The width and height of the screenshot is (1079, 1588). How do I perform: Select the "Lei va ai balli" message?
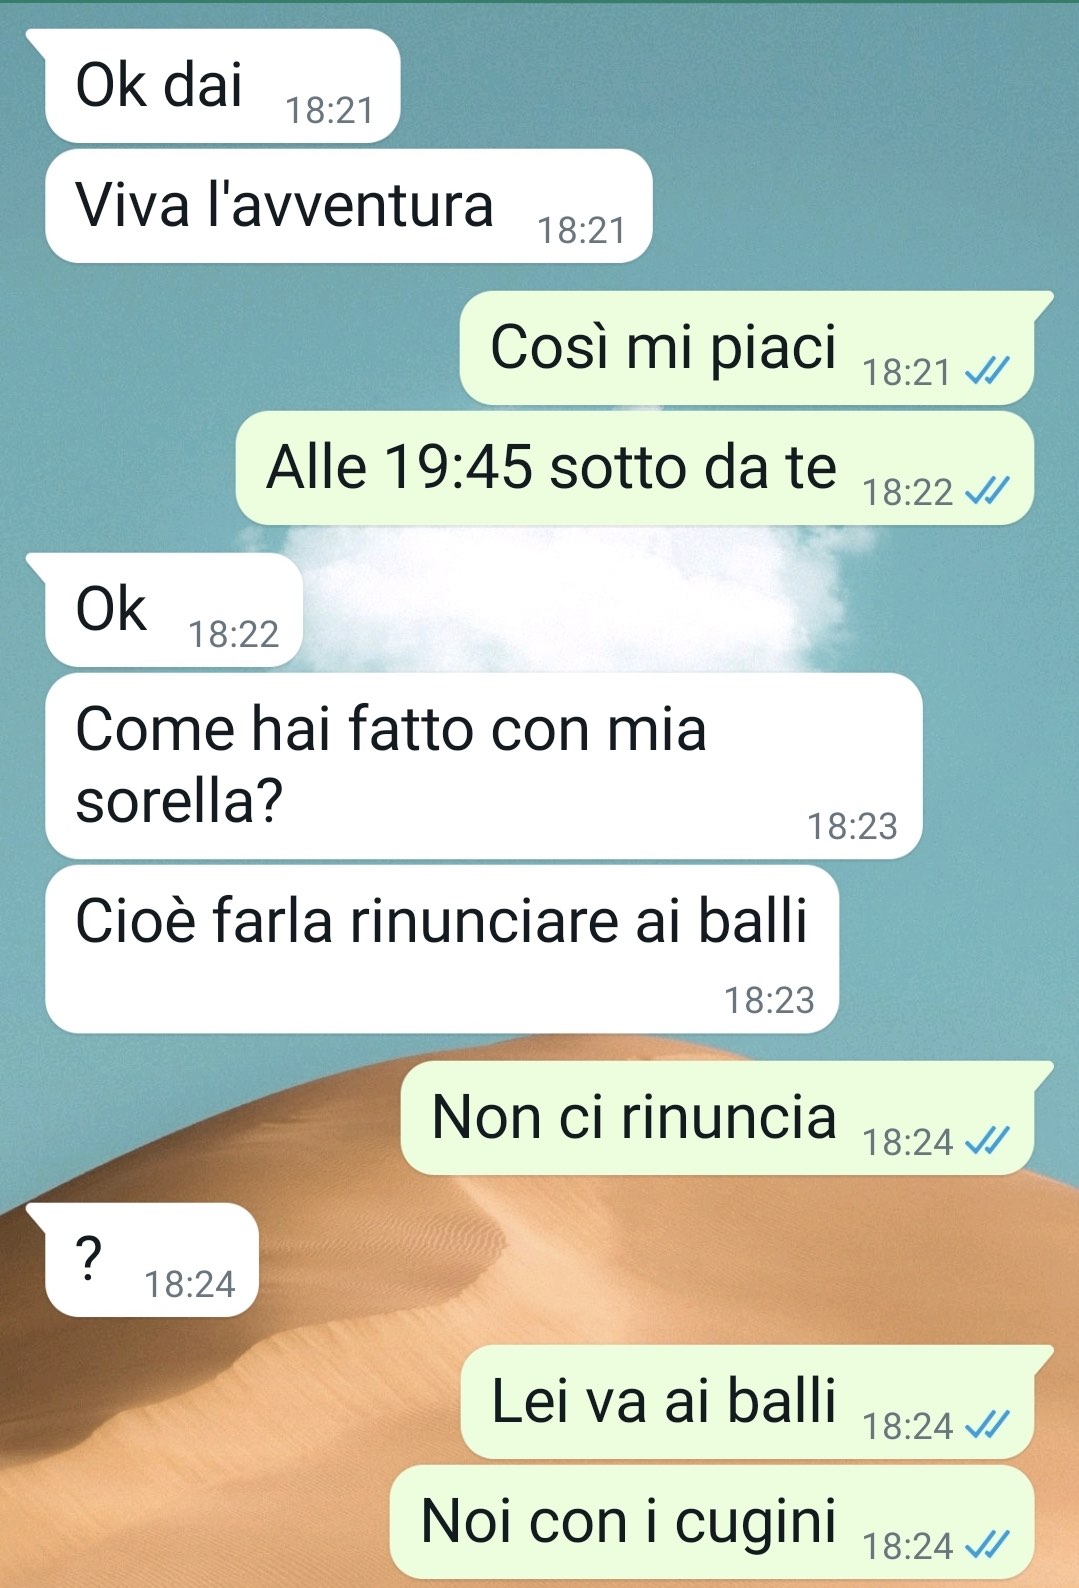pyautogui.click(x=747, y=1402)
